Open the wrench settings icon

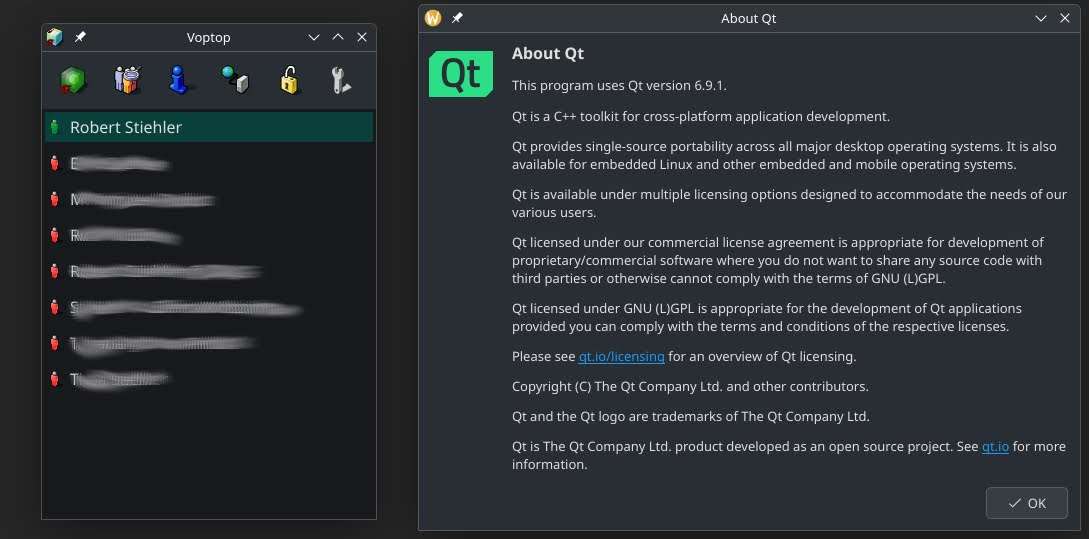pos(341,80)
